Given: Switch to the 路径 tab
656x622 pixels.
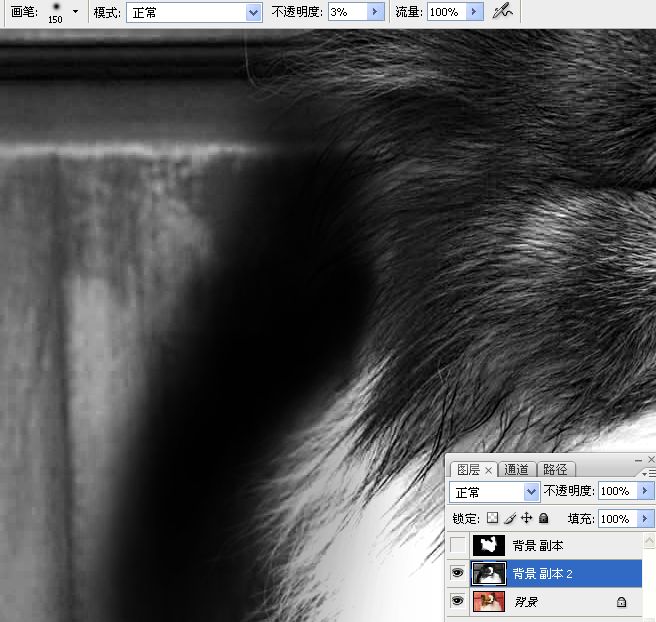Looking at the screenshot, I should click(x=553, y=469).
